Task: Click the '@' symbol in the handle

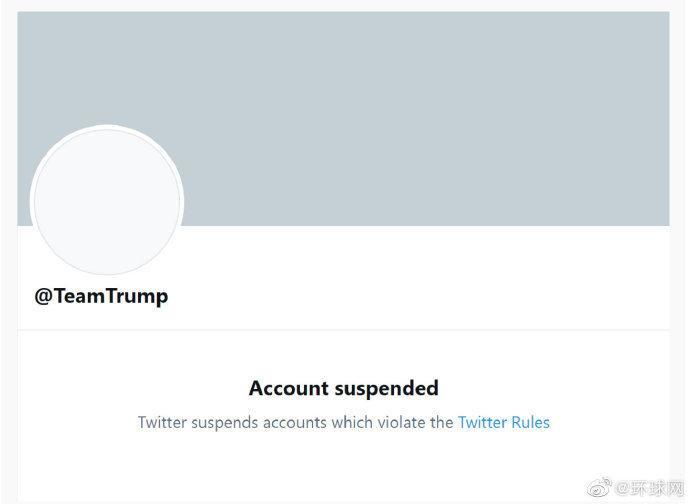Action: (x=43, y=296)
